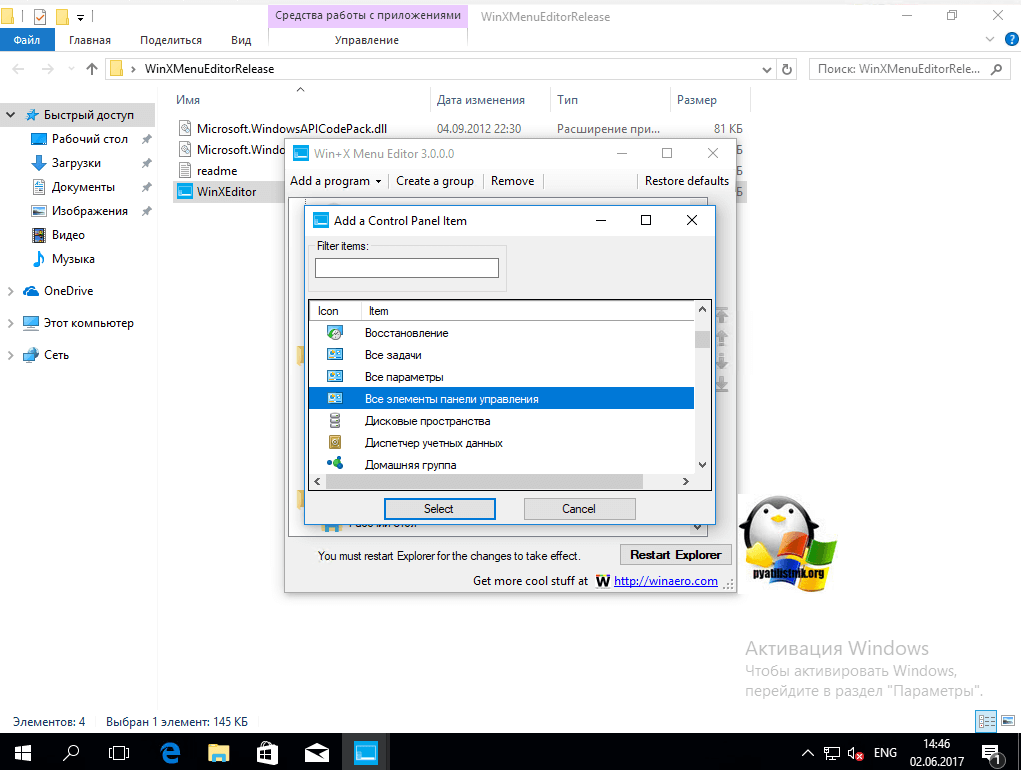
Task: Select Все параметры in the list
Action: 404,377
